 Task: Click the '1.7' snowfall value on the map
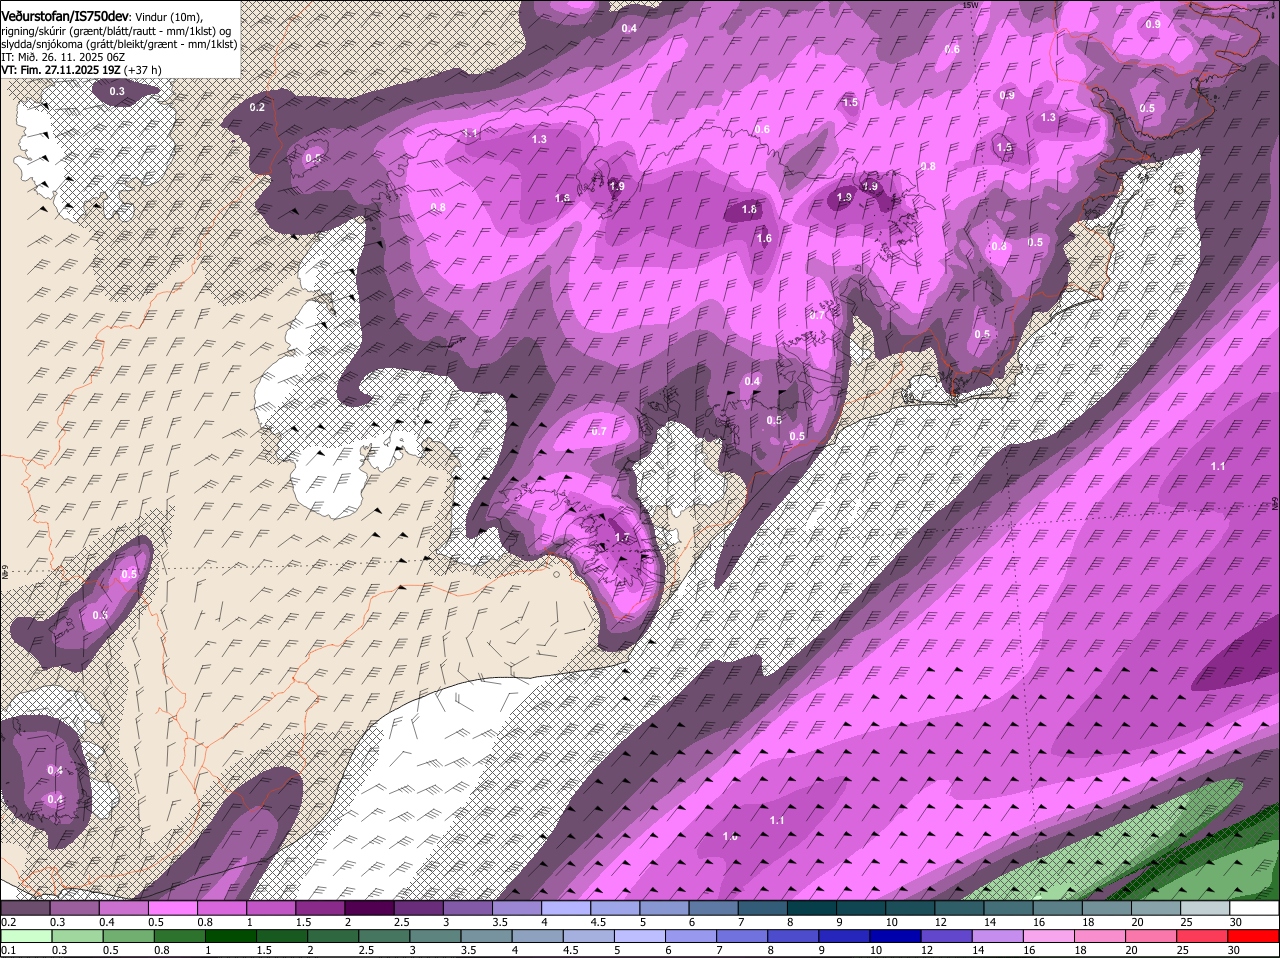pos(622,538)
